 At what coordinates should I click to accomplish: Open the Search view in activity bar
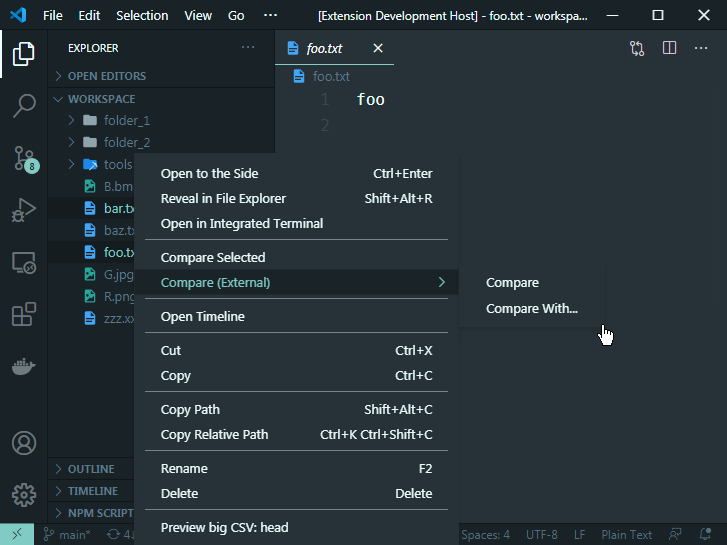24,106
